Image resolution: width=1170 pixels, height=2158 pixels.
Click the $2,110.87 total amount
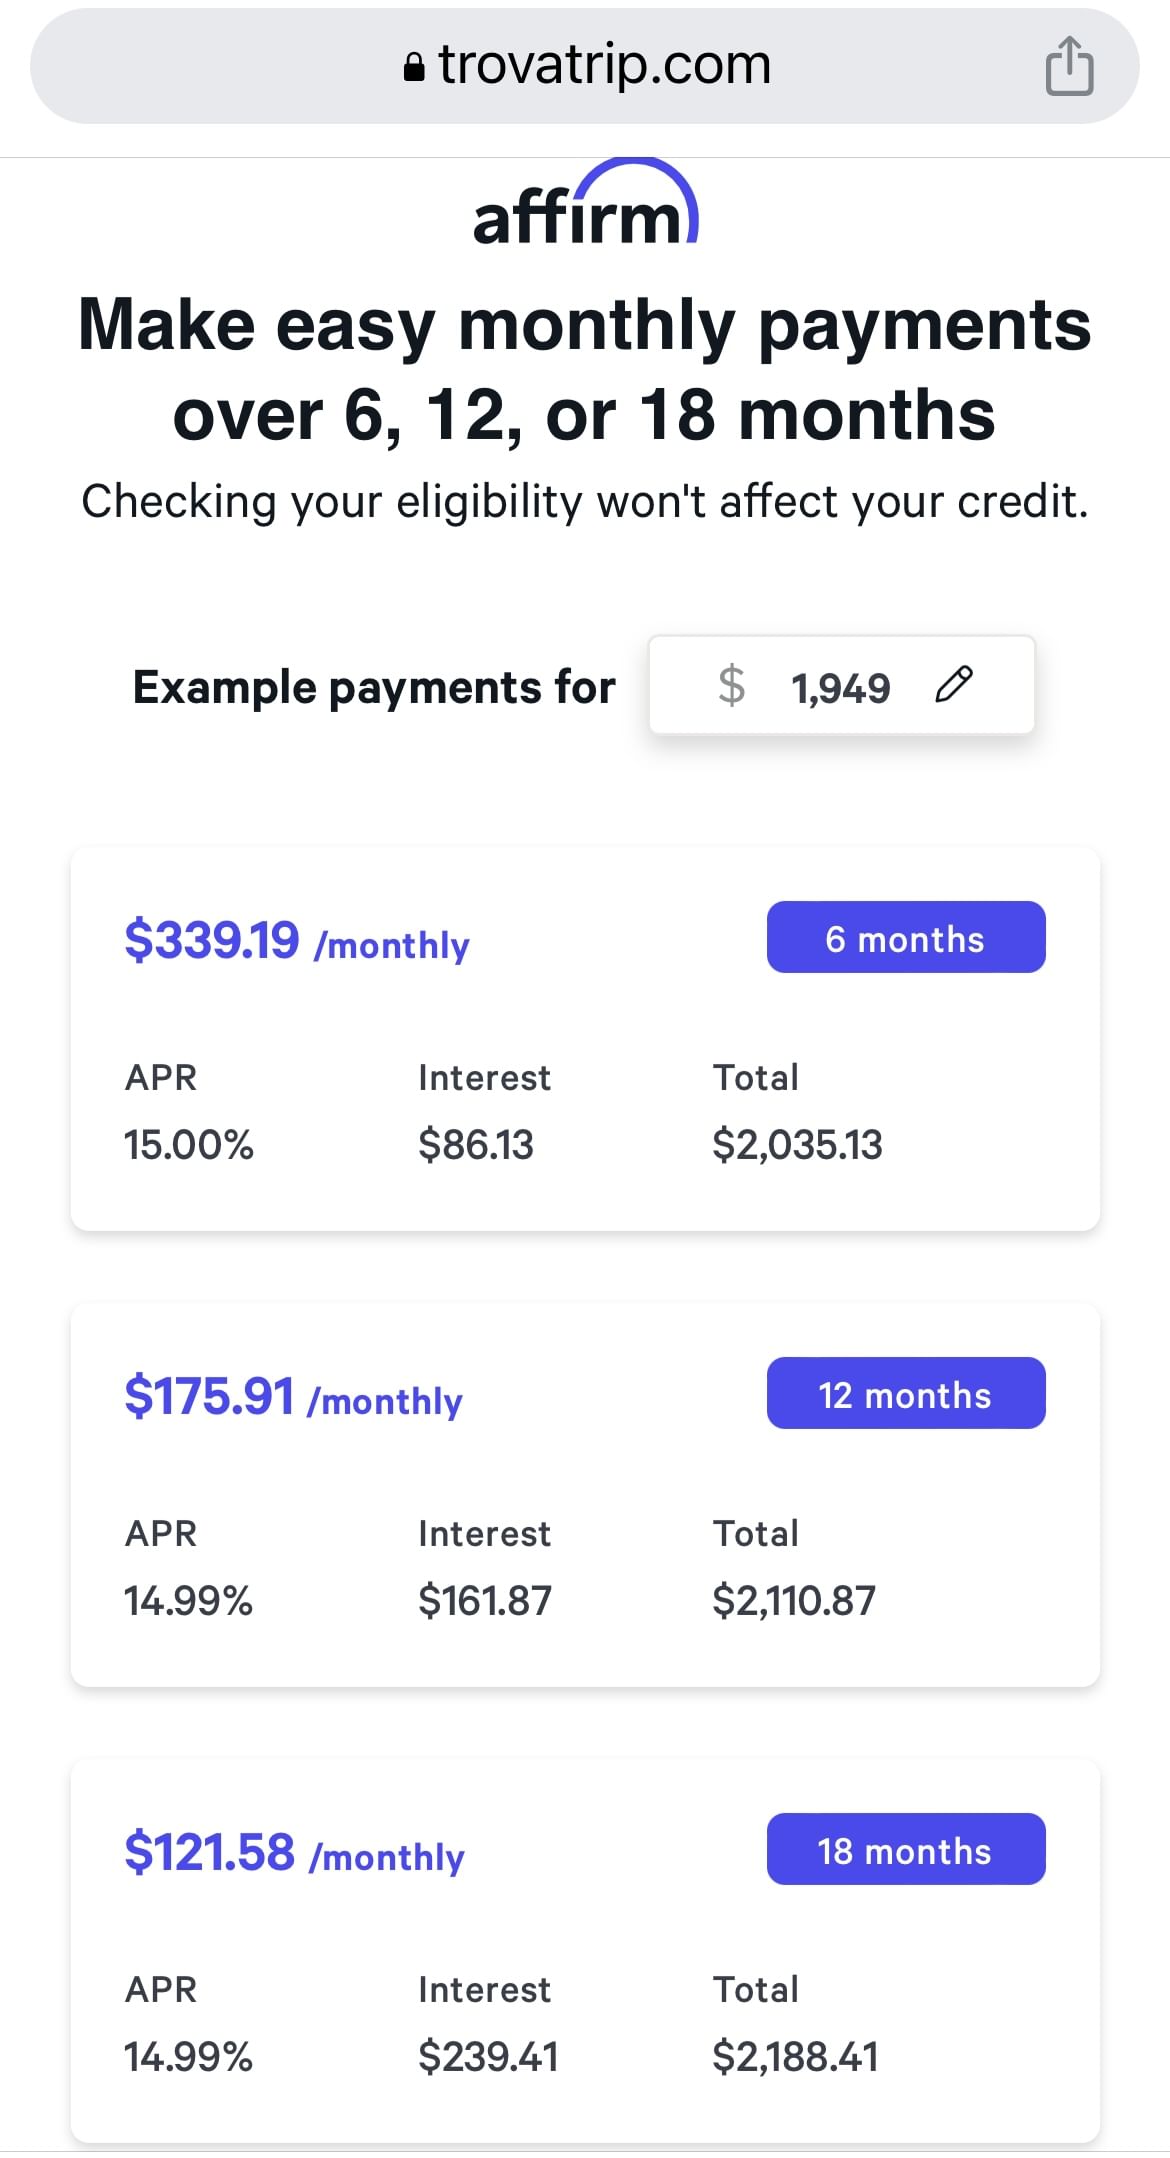point(793,1601)
